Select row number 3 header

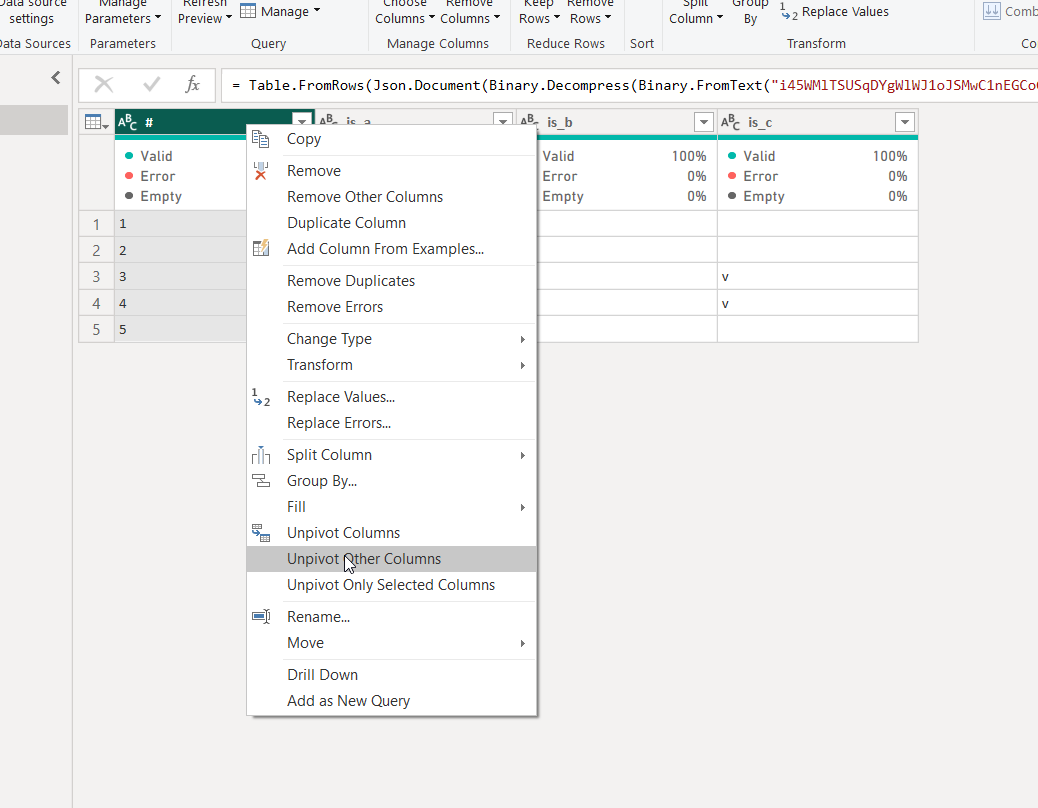pyautogui.click(x=97, y=277)
